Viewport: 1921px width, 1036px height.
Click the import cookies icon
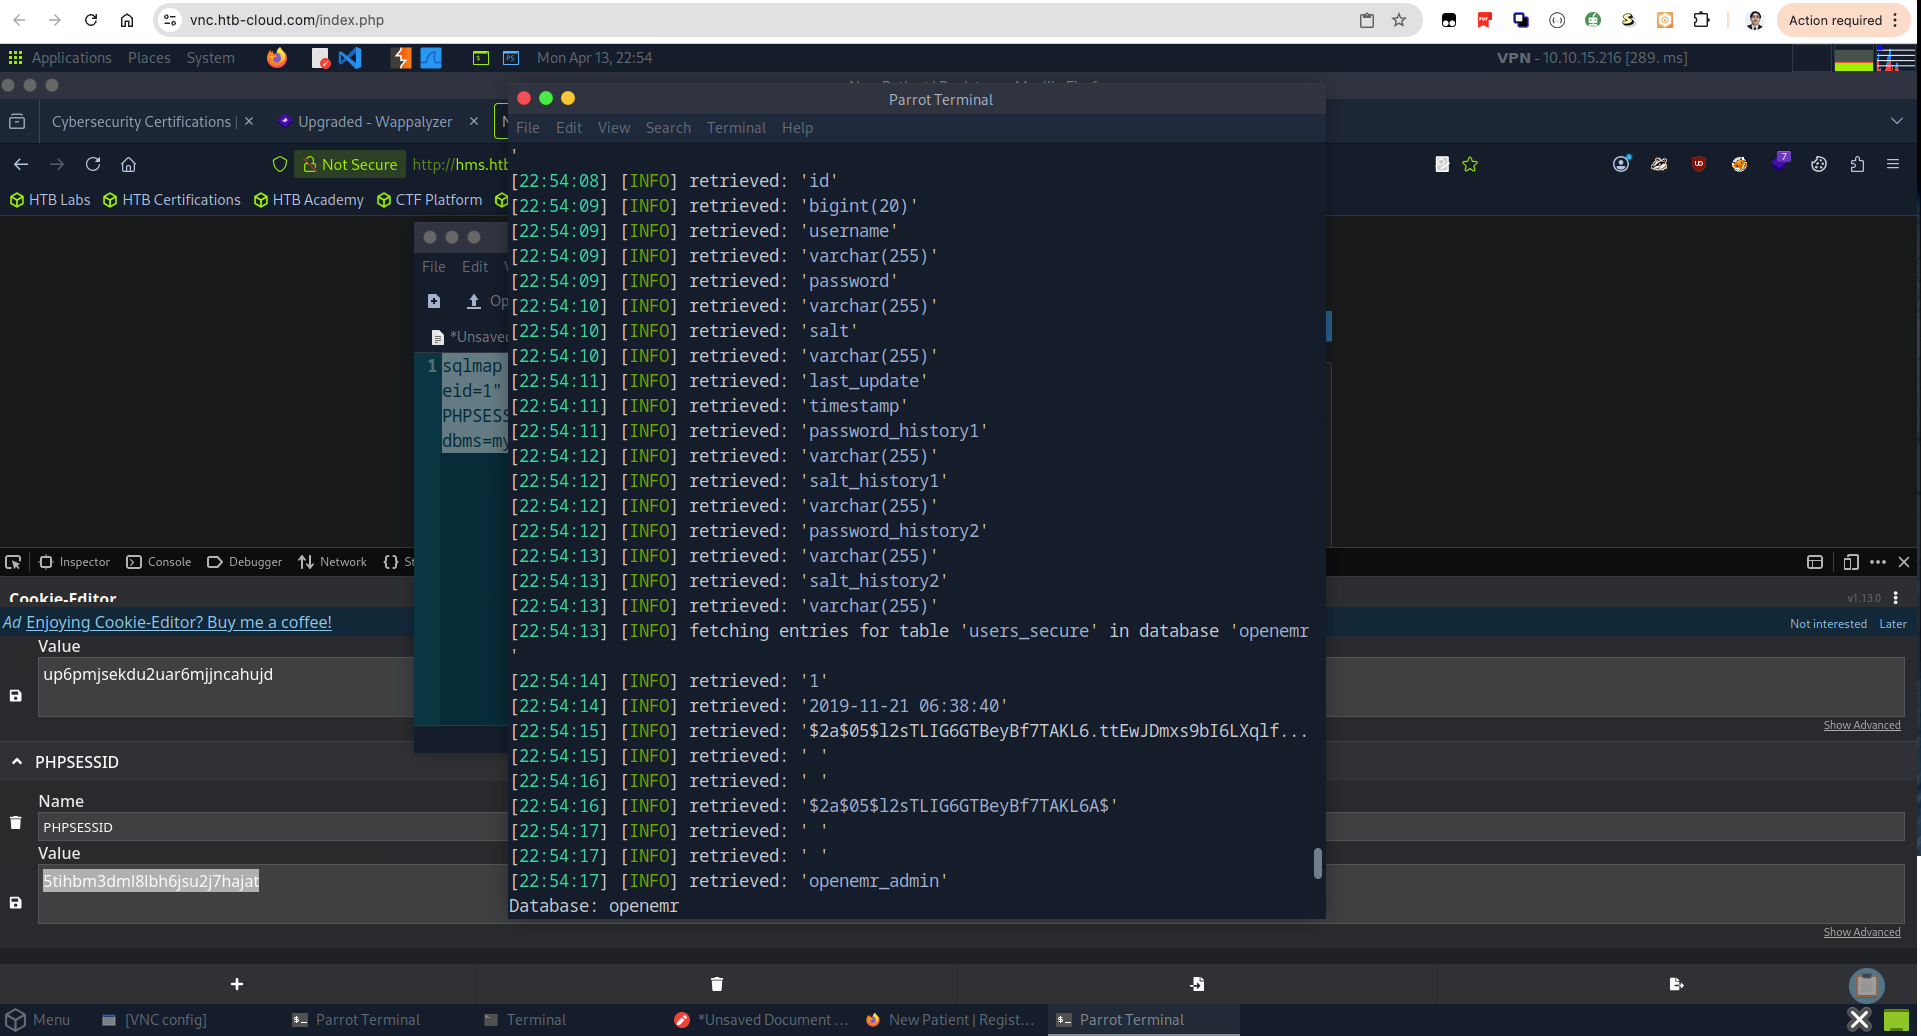[1197, 984]
